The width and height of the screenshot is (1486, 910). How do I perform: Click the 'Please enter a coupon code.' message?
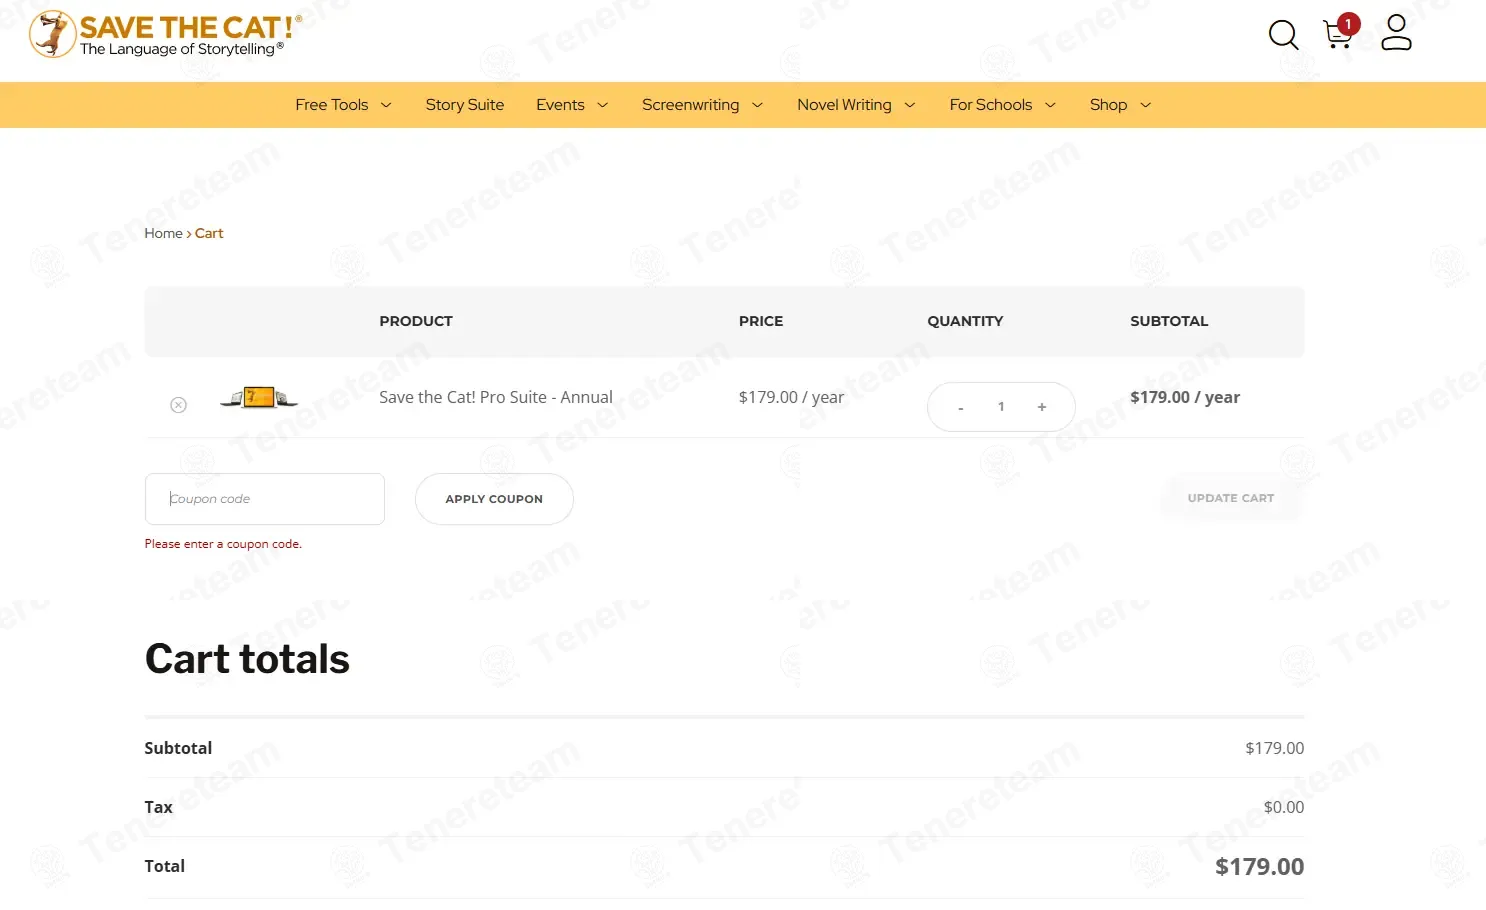click(223, 544)
